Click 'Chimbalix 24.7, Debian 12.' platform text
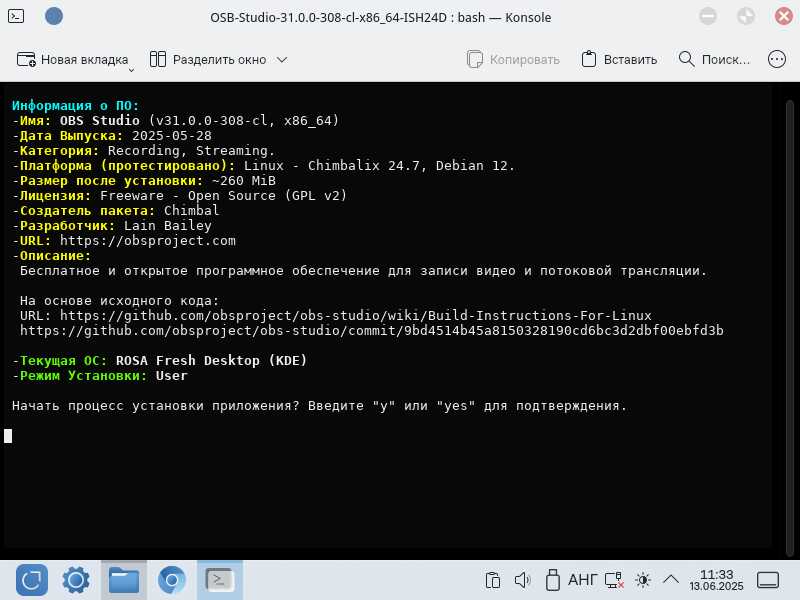Screen dimensions: 800x600 (411, 166)
